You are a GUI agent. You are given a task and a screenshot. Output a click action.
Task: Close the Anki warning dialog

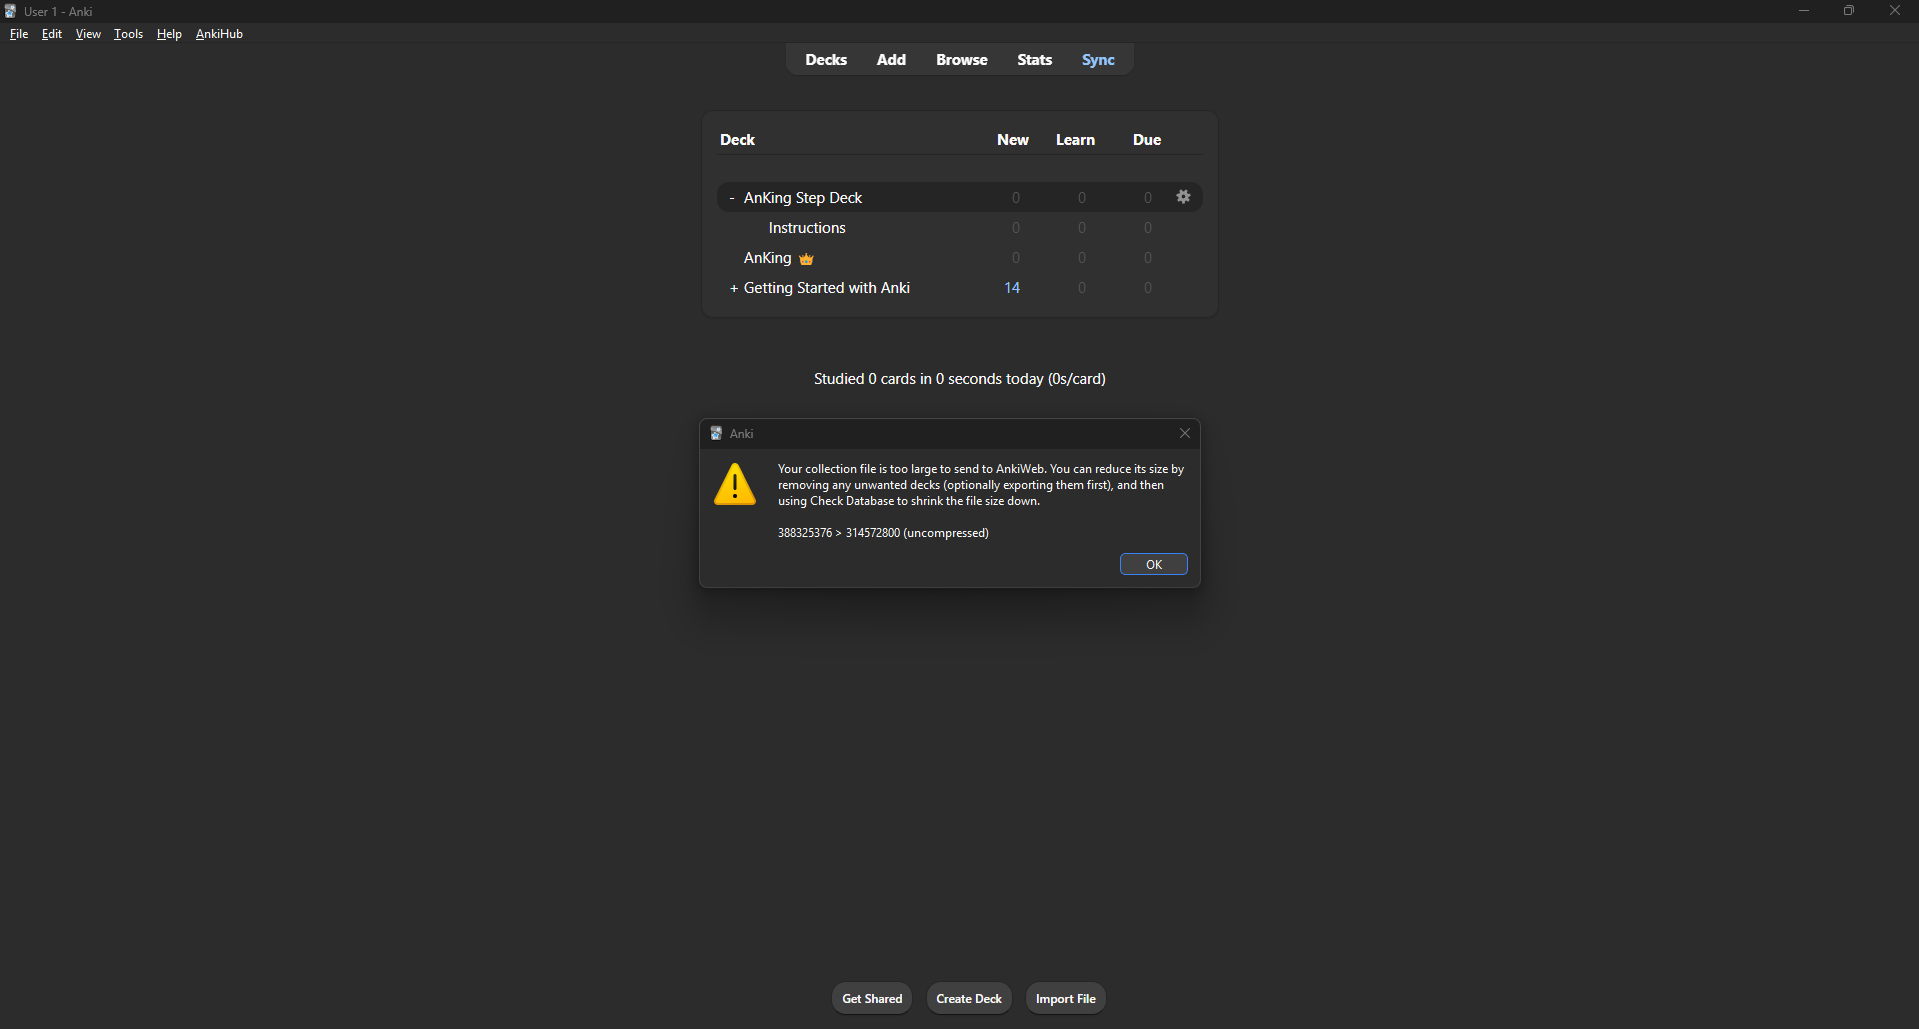click(x=1185, y=433)
